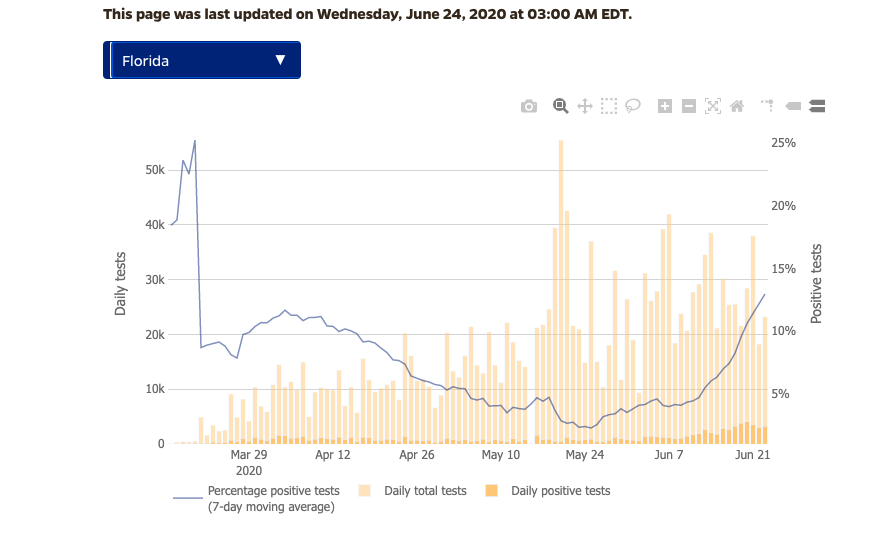Click the camera icon to download plot

529,106
